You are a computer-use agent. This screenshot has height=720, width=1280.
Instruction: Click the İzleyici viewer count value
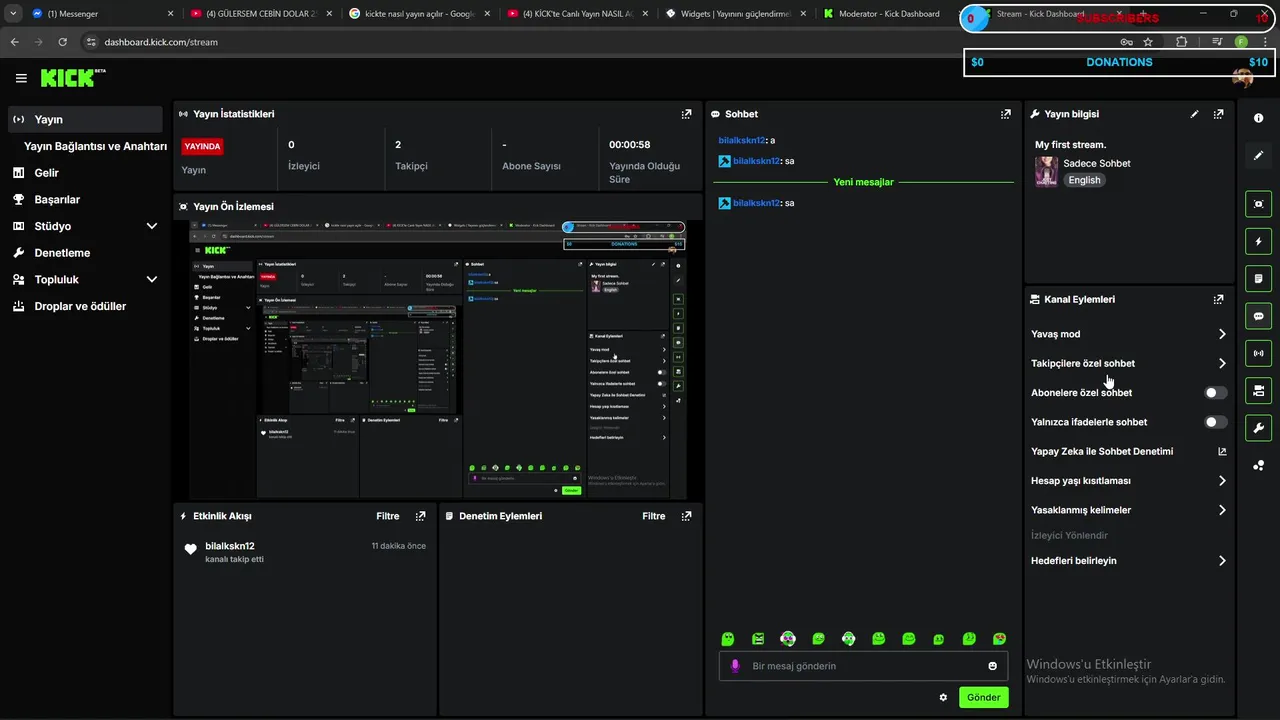click(x=291, y=145)
